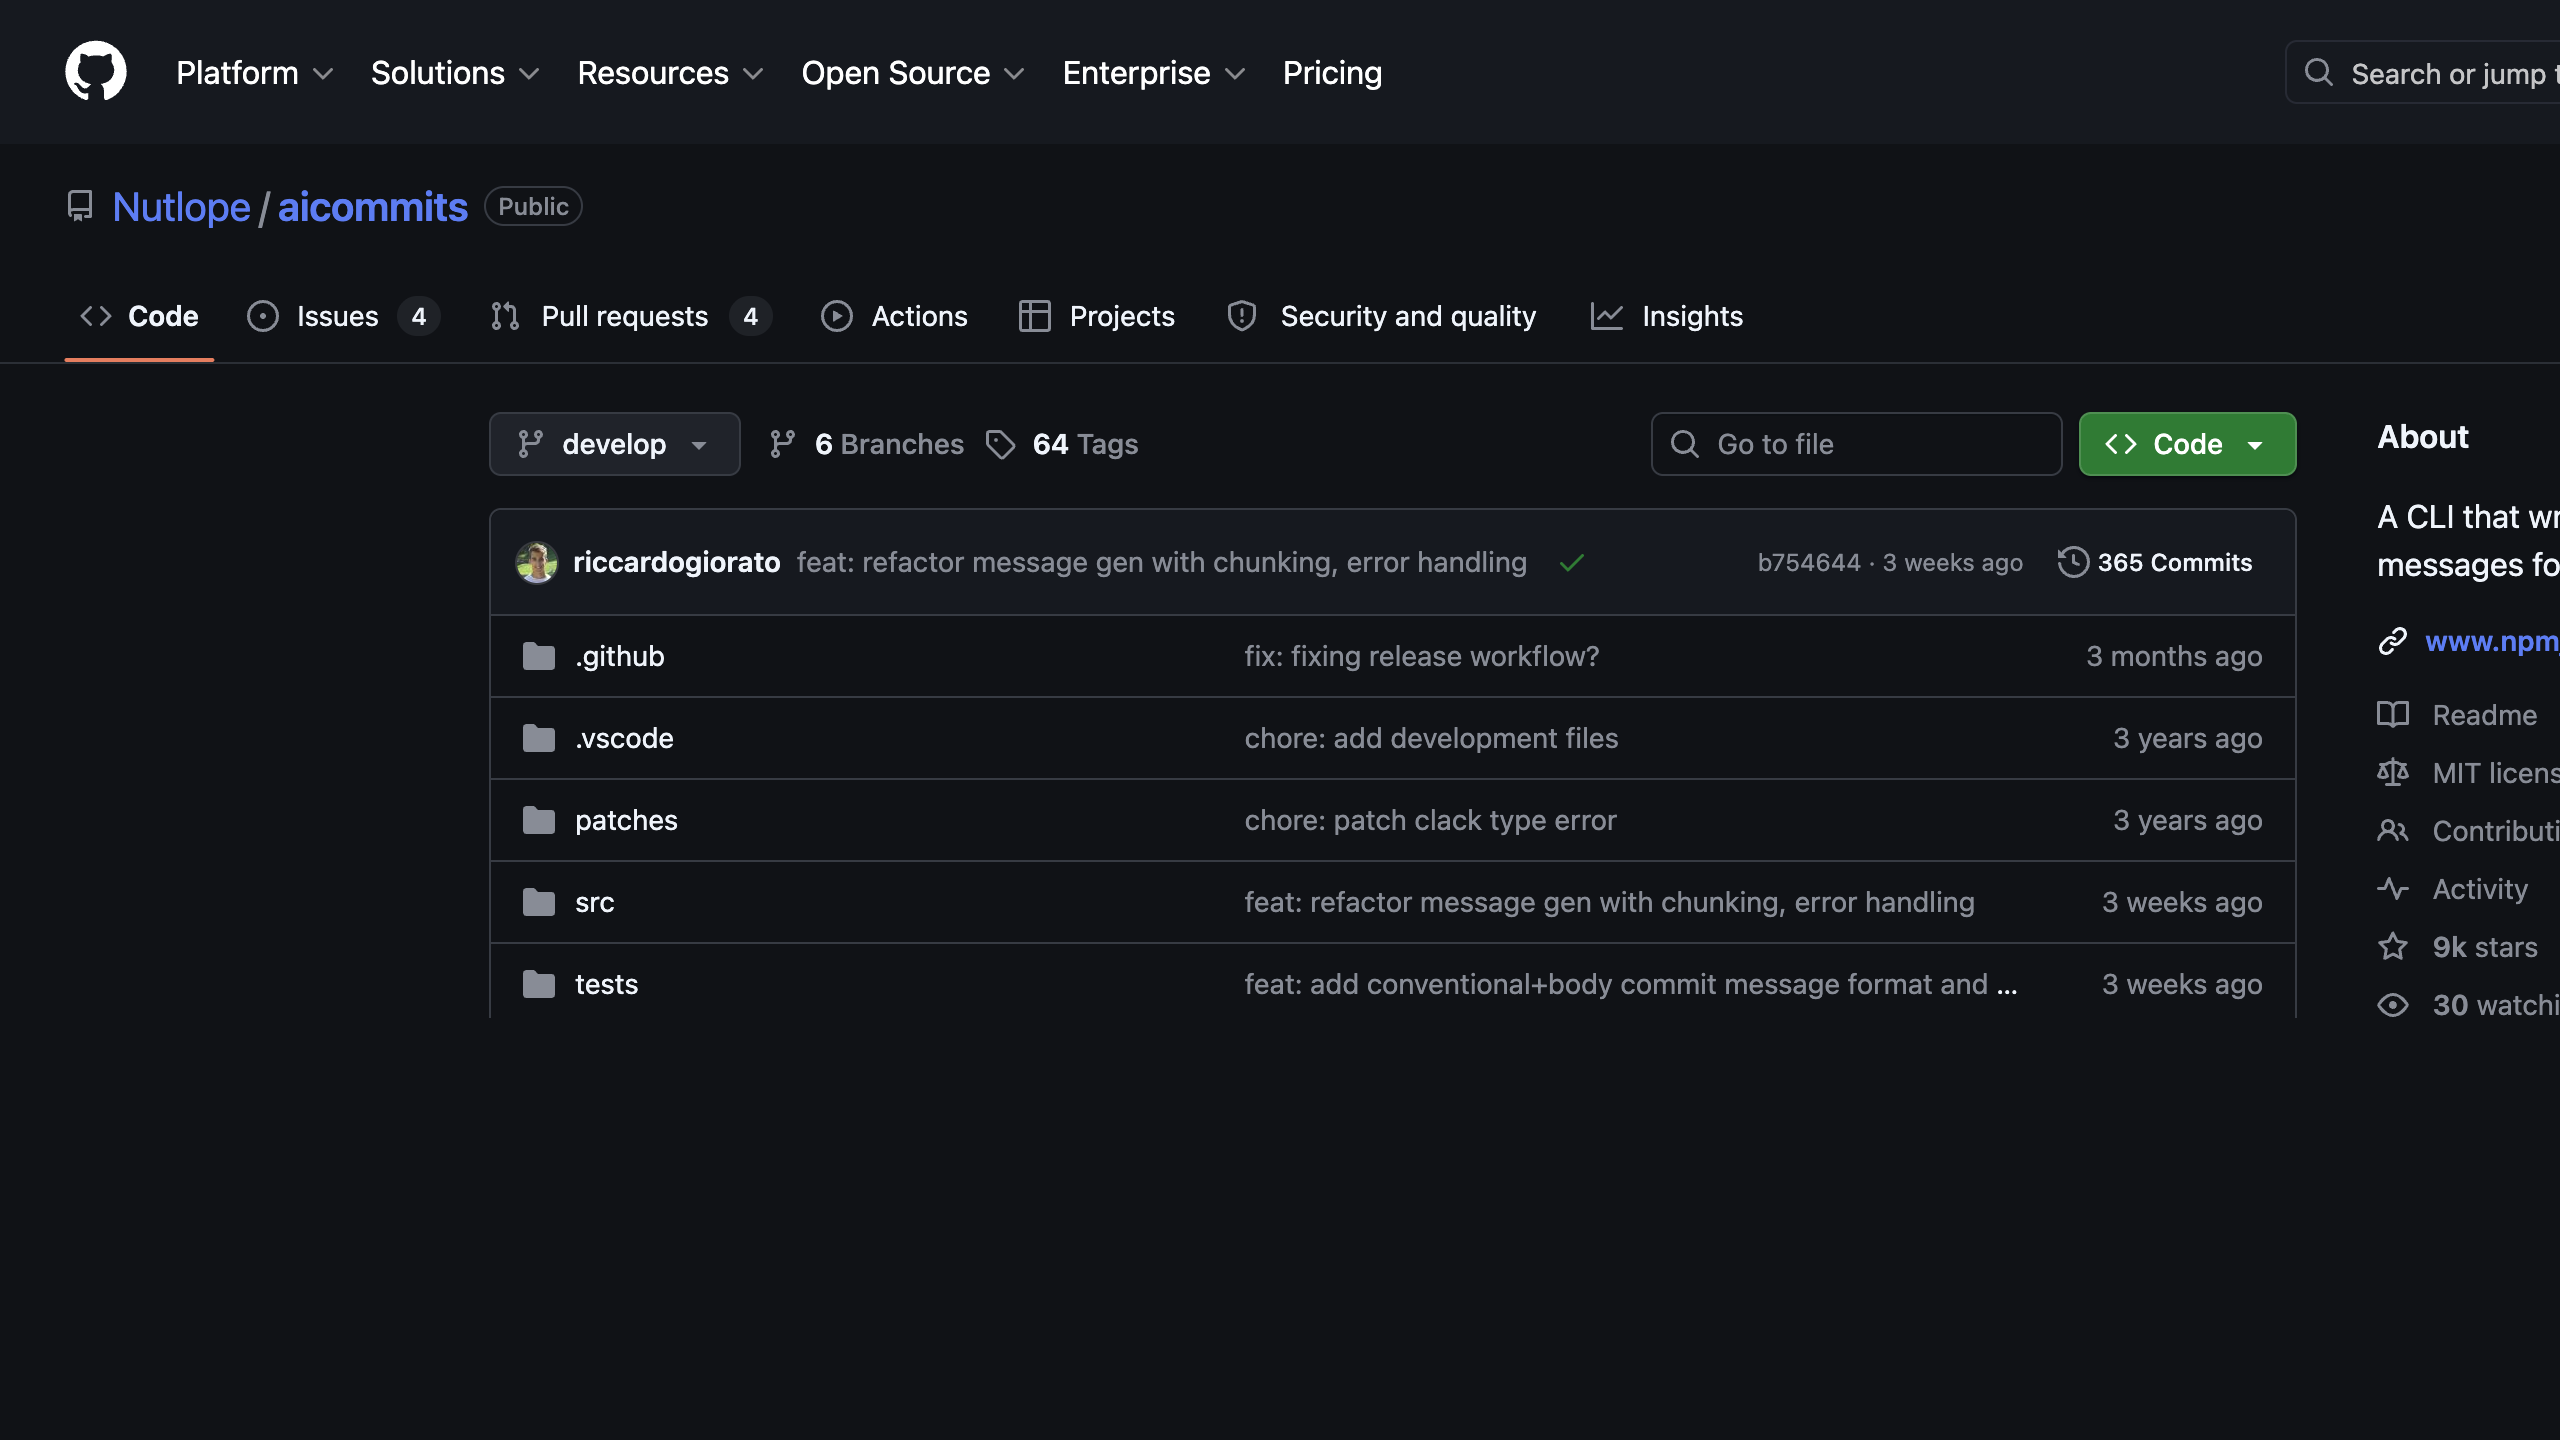Click the Readme link in About

2485,715
